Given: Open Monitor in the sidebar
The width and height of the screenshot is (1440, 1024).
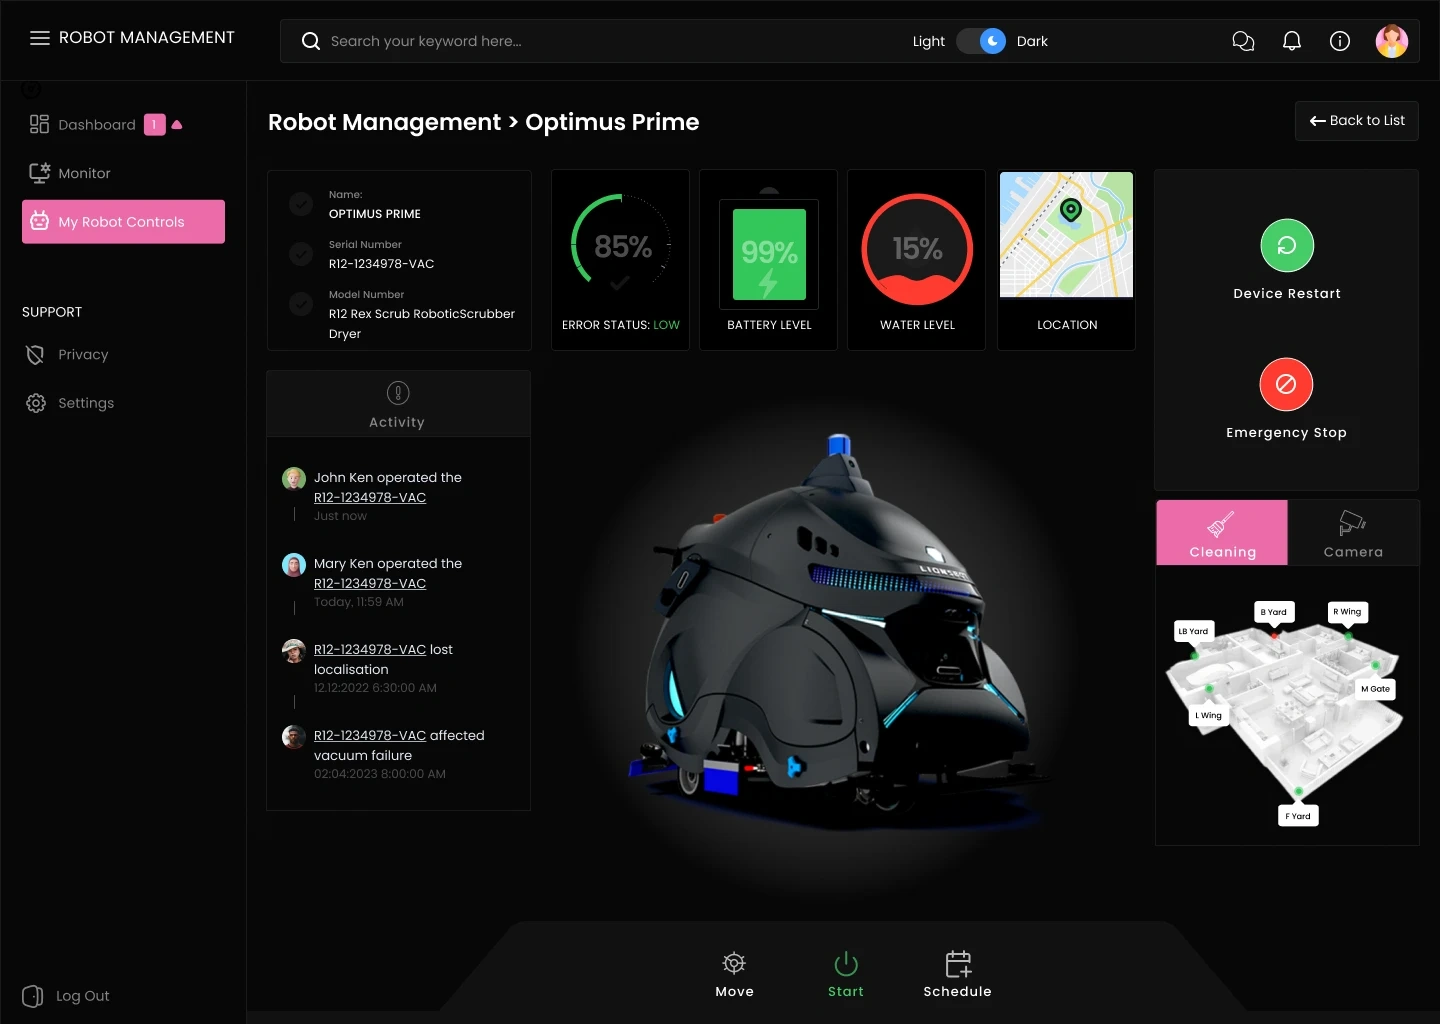Looking at the screenshot, I should (70, 173).
